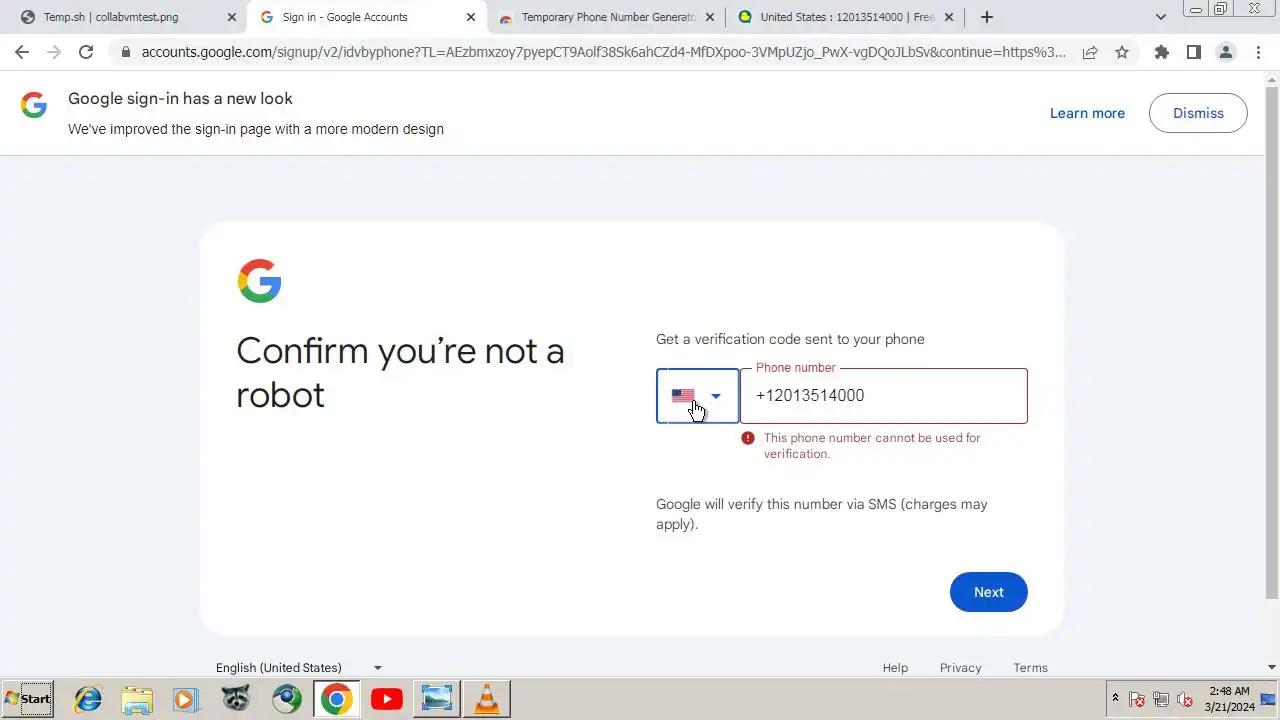This screenshot has height=720, width=1280.
Task: Open VLC media player from taskbar
Action: pyautogui.click(x=487, y=699)
